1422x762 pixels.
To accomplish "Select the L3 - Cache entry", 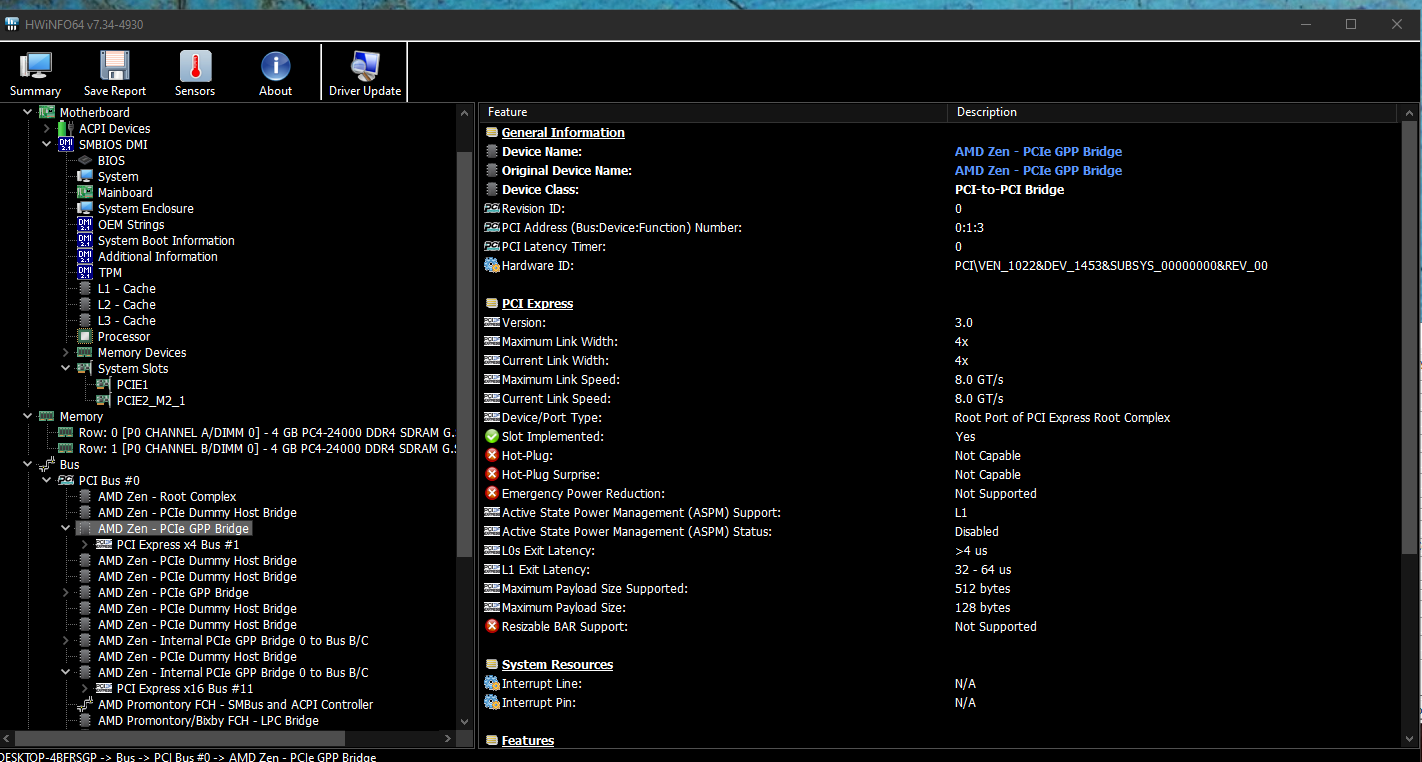I will coord(126,320).
